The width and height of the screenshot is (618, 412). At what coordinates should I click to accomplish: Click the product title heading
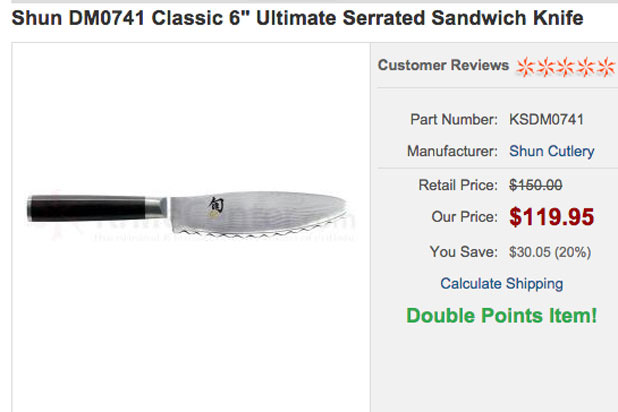tap(298, 19)
